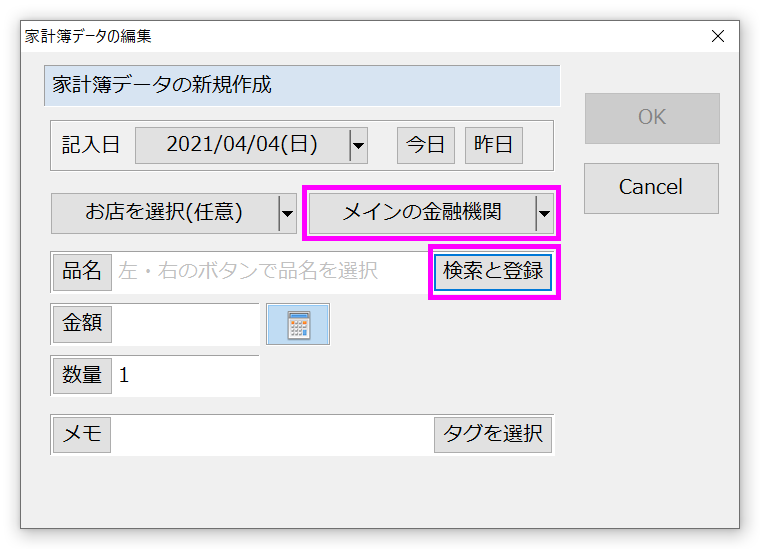
Task: Click the 金額 label button
Action: pos(82,325)
